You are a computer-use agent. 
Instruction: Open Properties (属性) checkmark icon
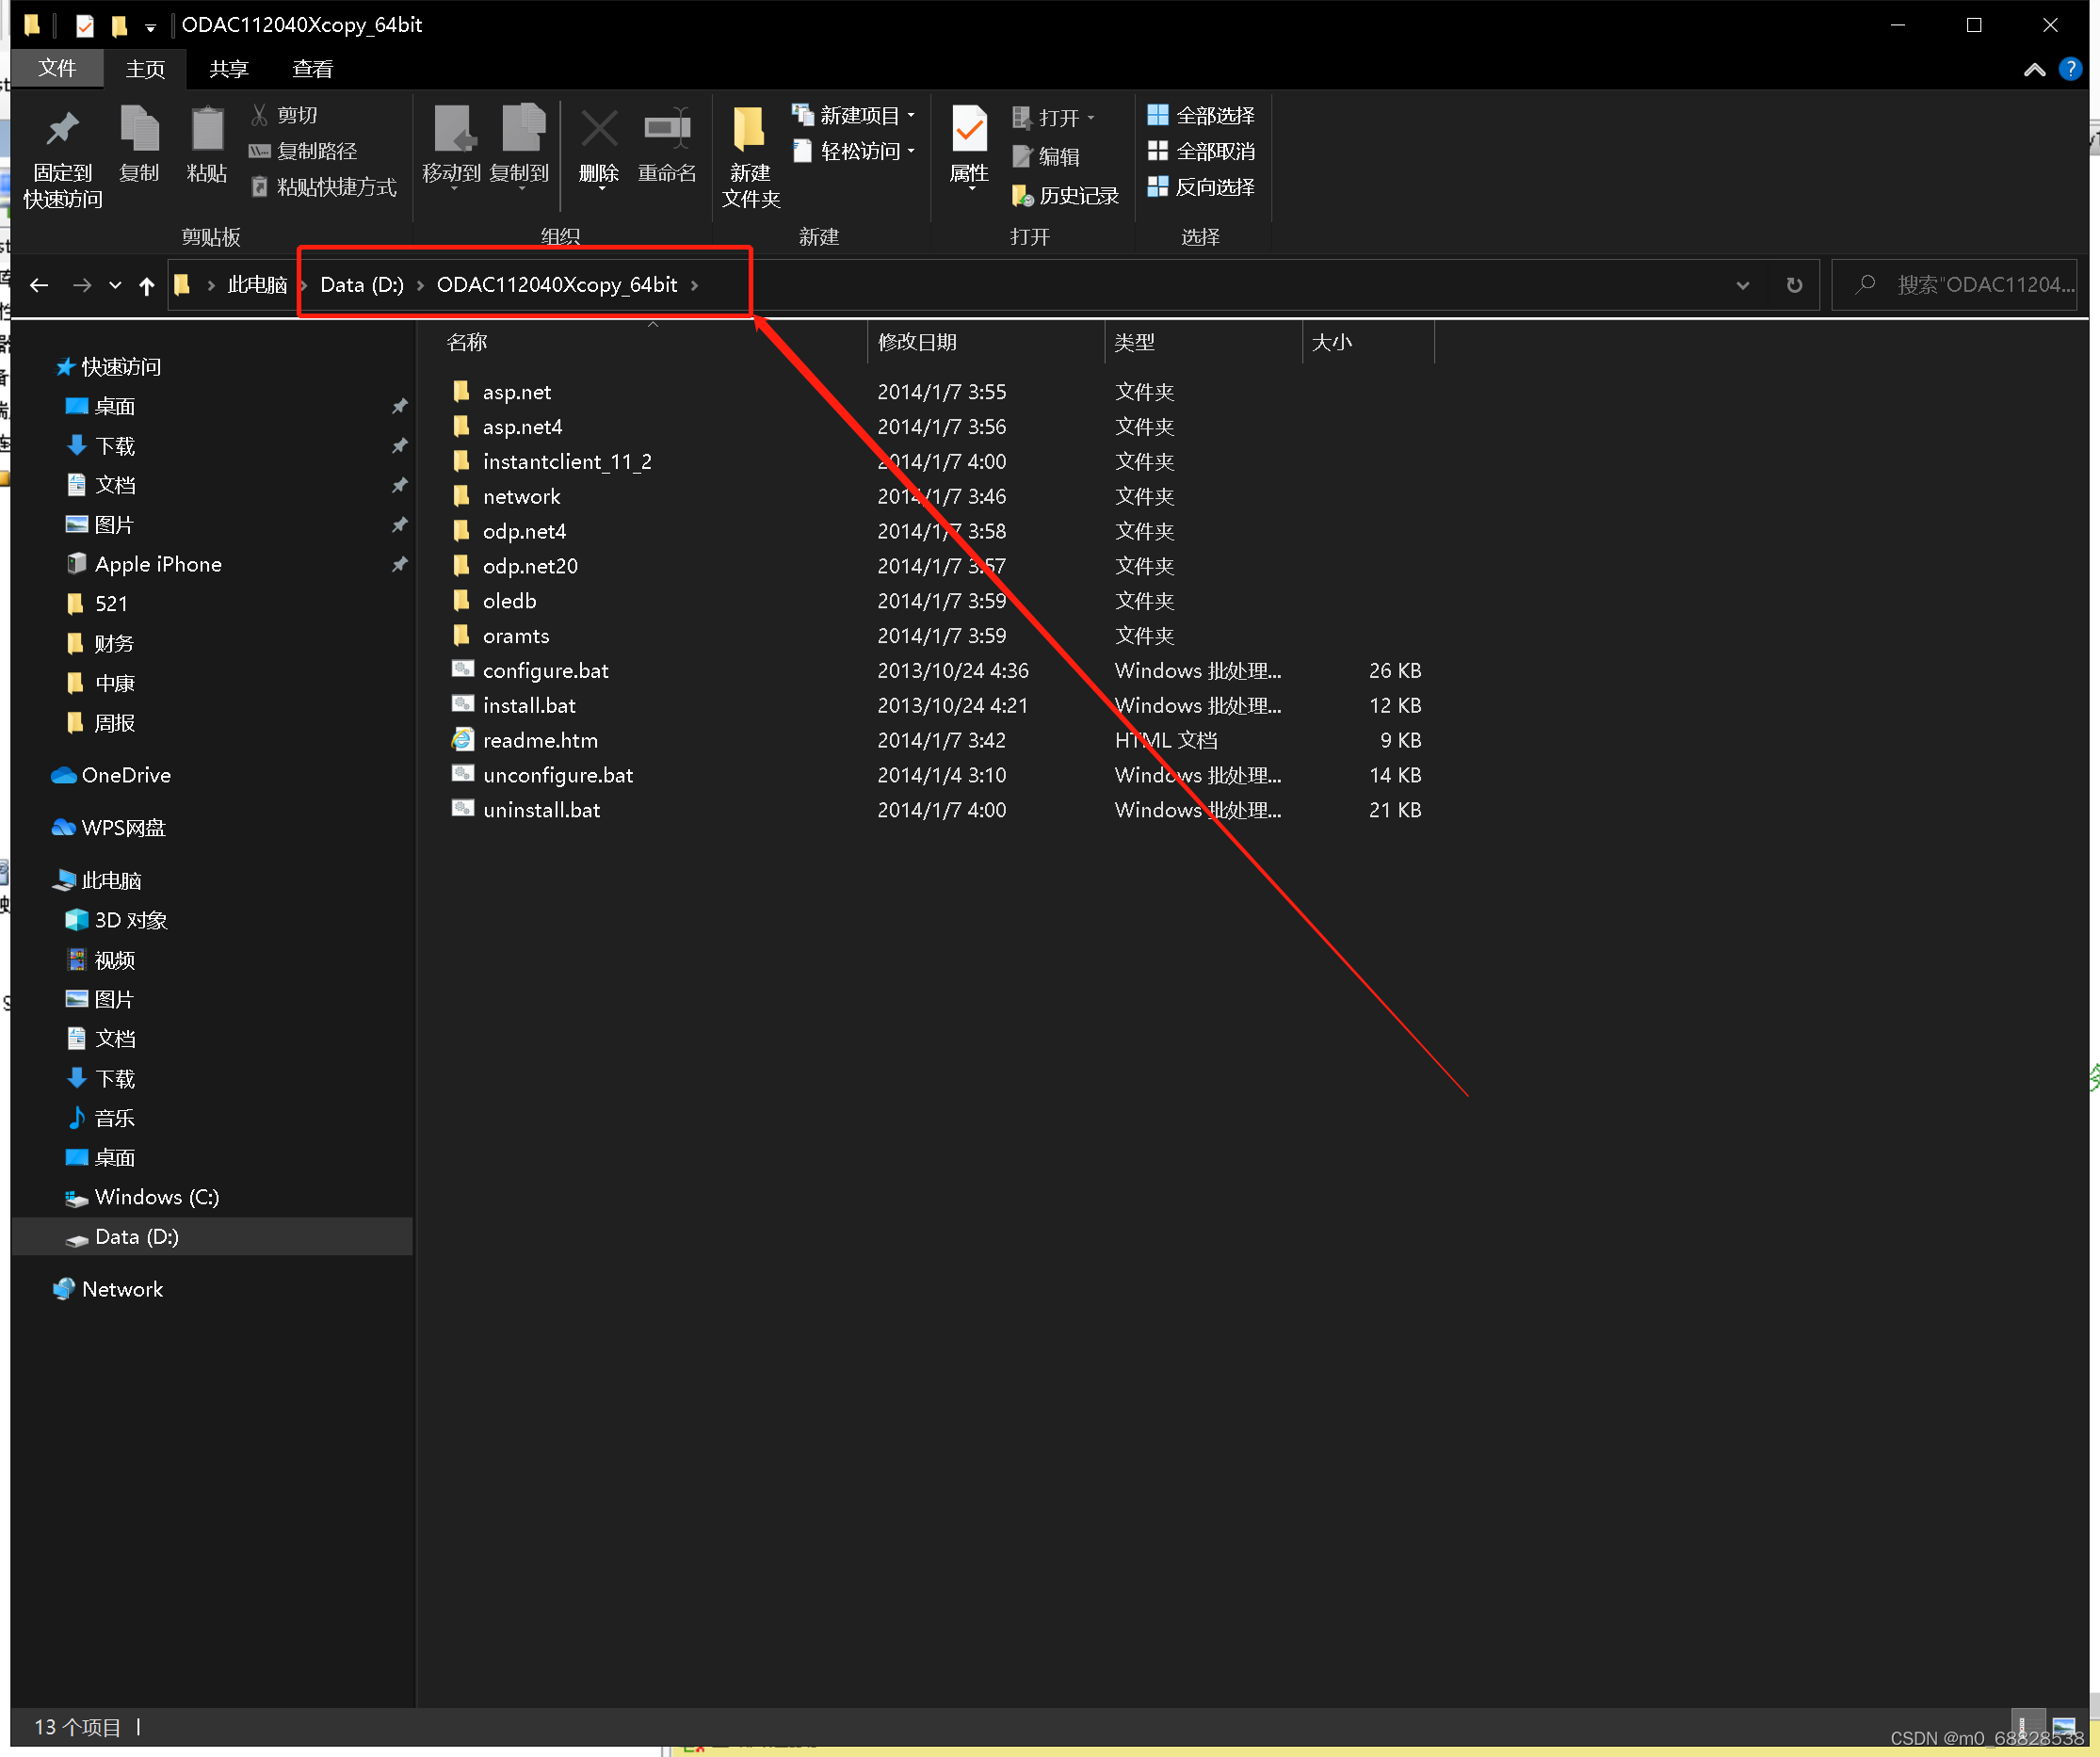[x=968, y=131]
